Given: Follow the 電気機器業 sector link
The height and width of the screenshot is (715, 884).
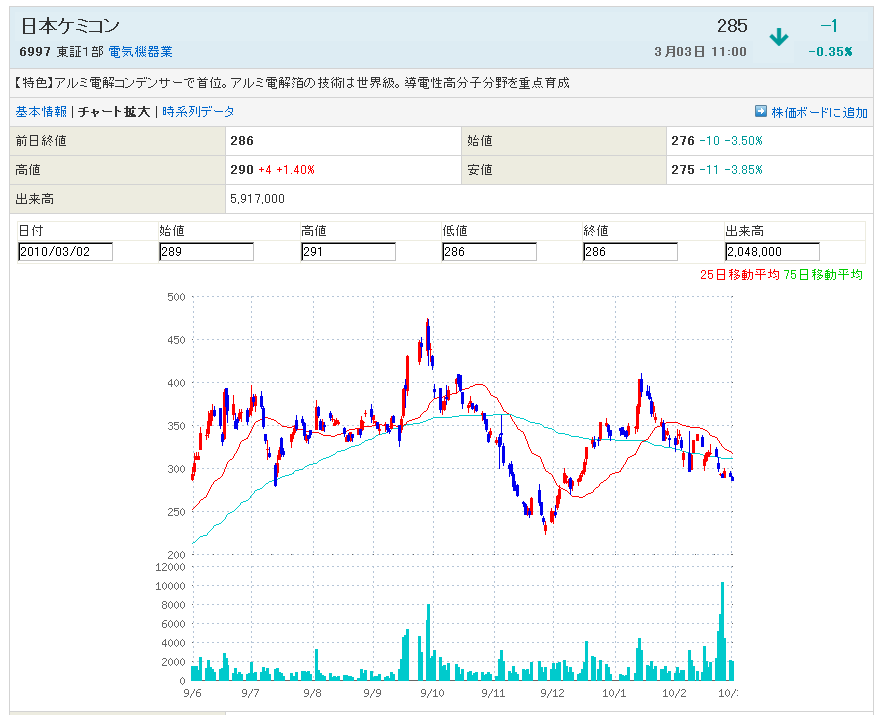Looking at the screenshot, I should 140,52.
